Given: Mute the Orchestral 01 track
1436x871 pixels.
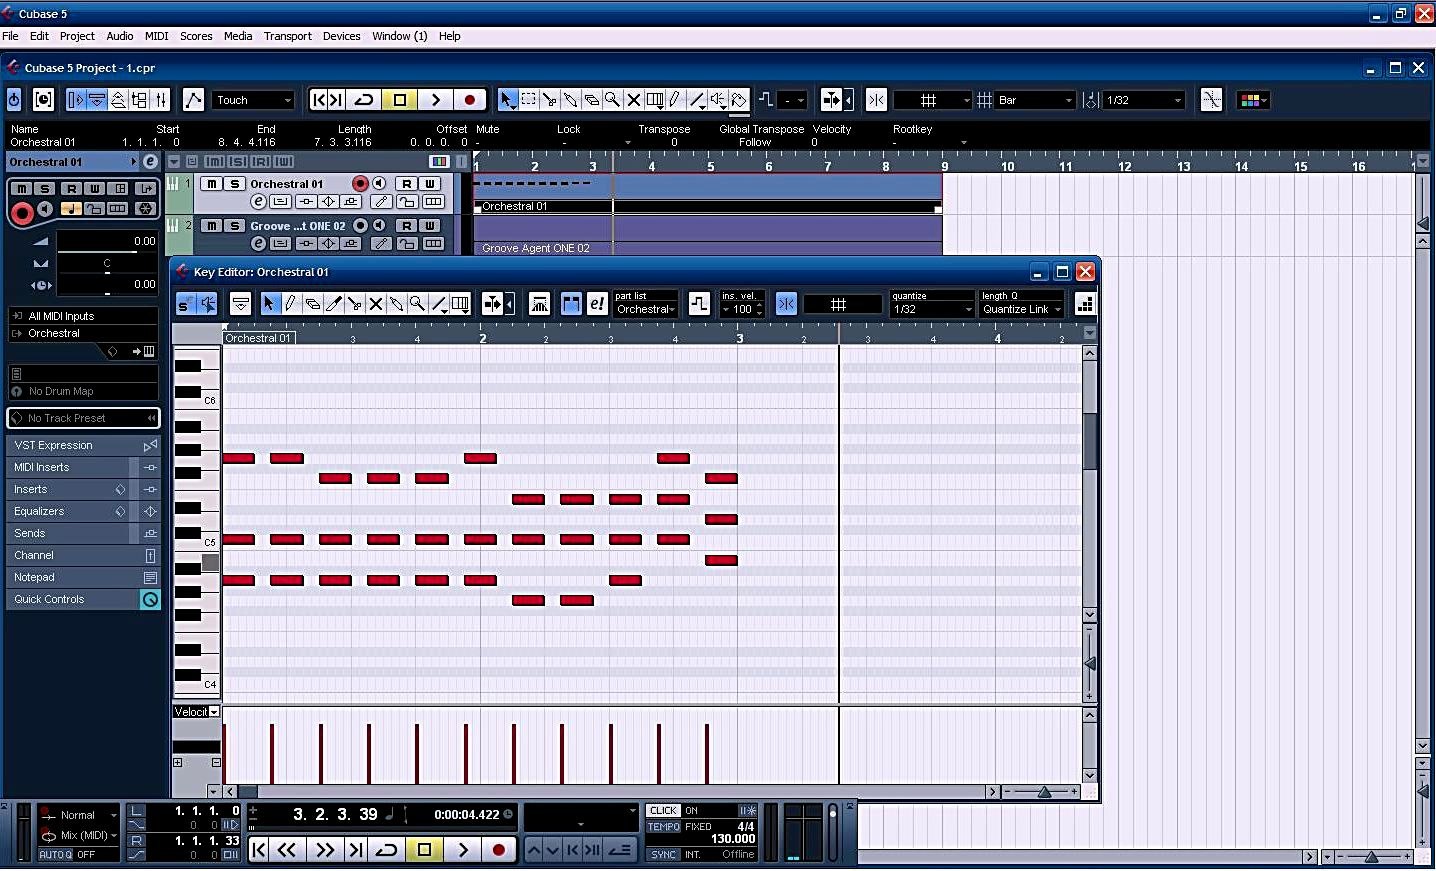Looking at the screenshot, I should pos(211,184).
